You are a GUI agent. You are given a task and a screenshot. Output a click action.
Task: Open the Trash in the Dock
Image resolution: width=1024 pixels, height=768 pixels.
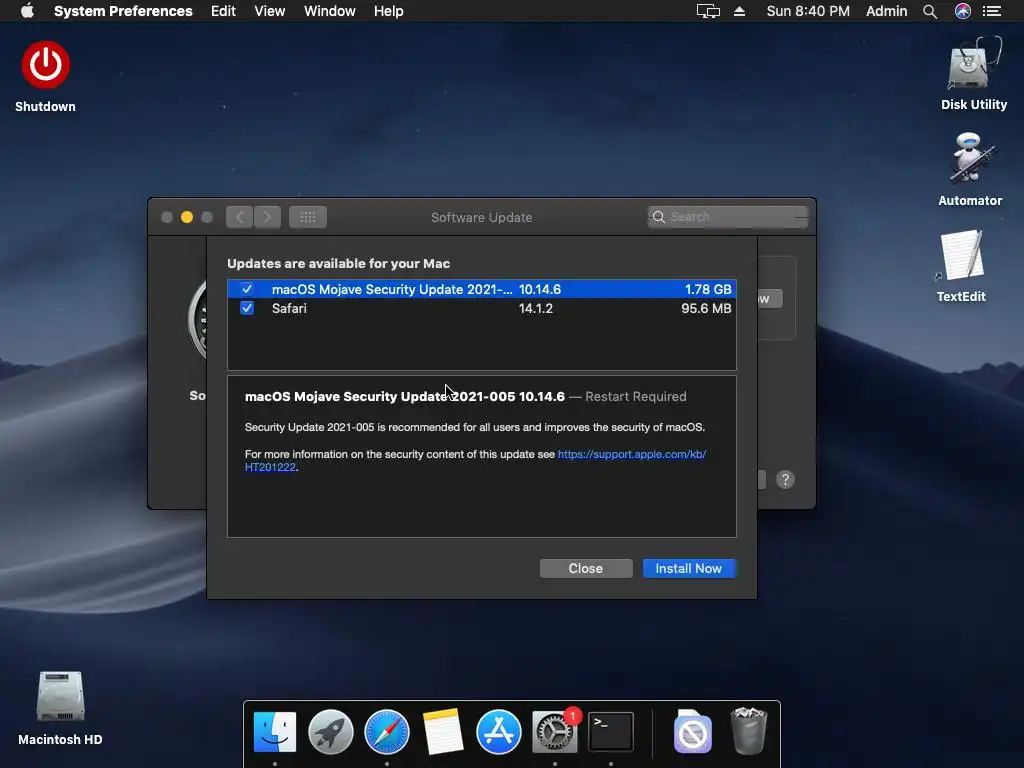coord(748,731)
